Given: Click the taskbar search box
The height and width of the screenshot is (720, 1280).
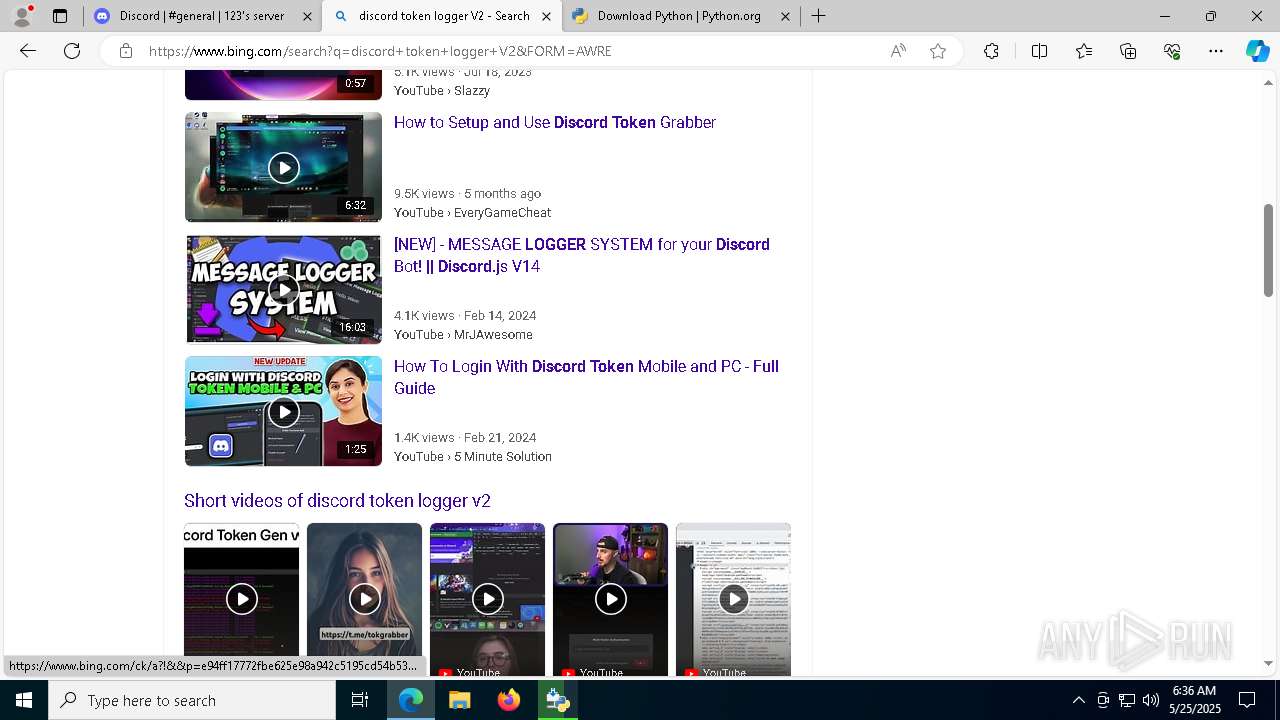Looking at the screenshot, I should coord(192,700).
